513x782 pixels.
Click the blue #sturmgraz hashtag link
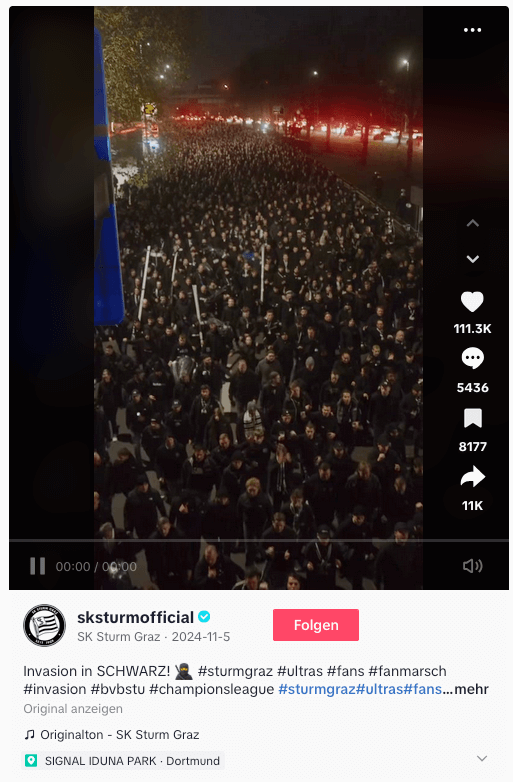tap(316, 689)
